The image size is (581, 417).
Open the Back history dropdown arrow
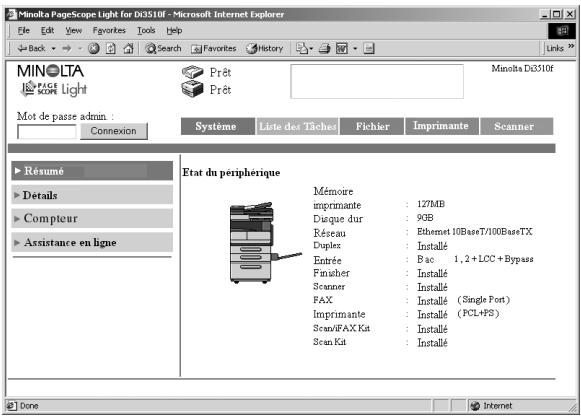pos(53,49)
